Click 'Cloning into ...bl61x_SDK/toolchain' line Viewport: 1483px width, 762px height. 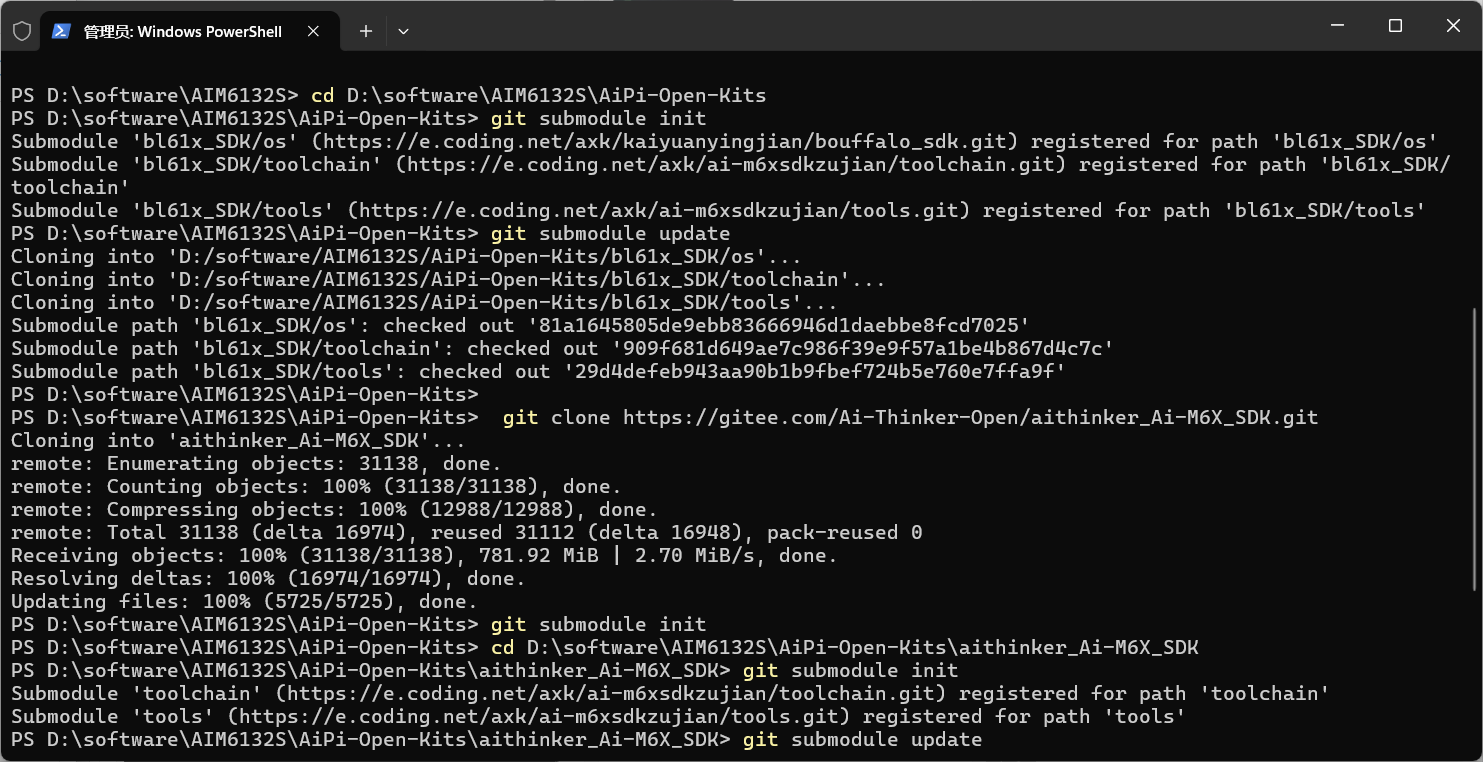[448, 279]
